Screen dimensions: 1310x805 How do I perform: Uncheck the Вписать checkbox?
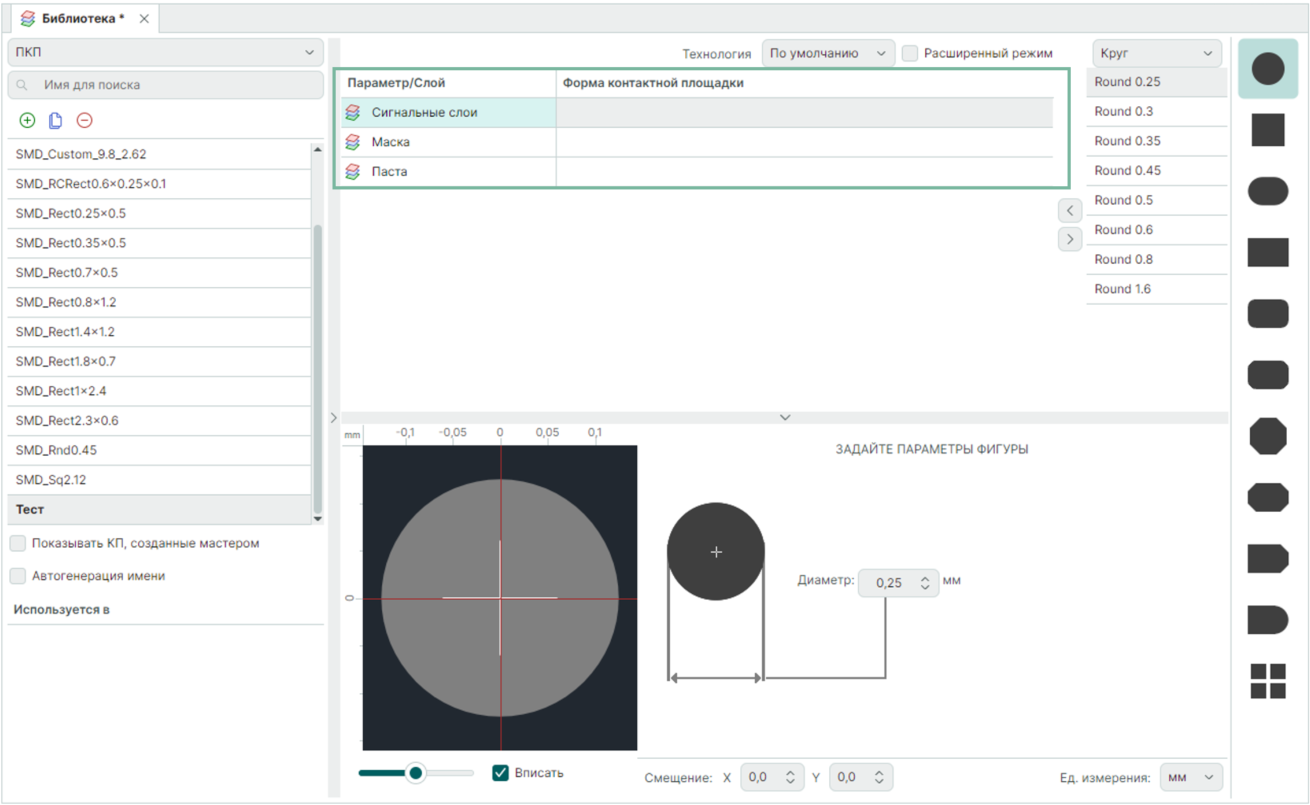click(x=501, y=773)
